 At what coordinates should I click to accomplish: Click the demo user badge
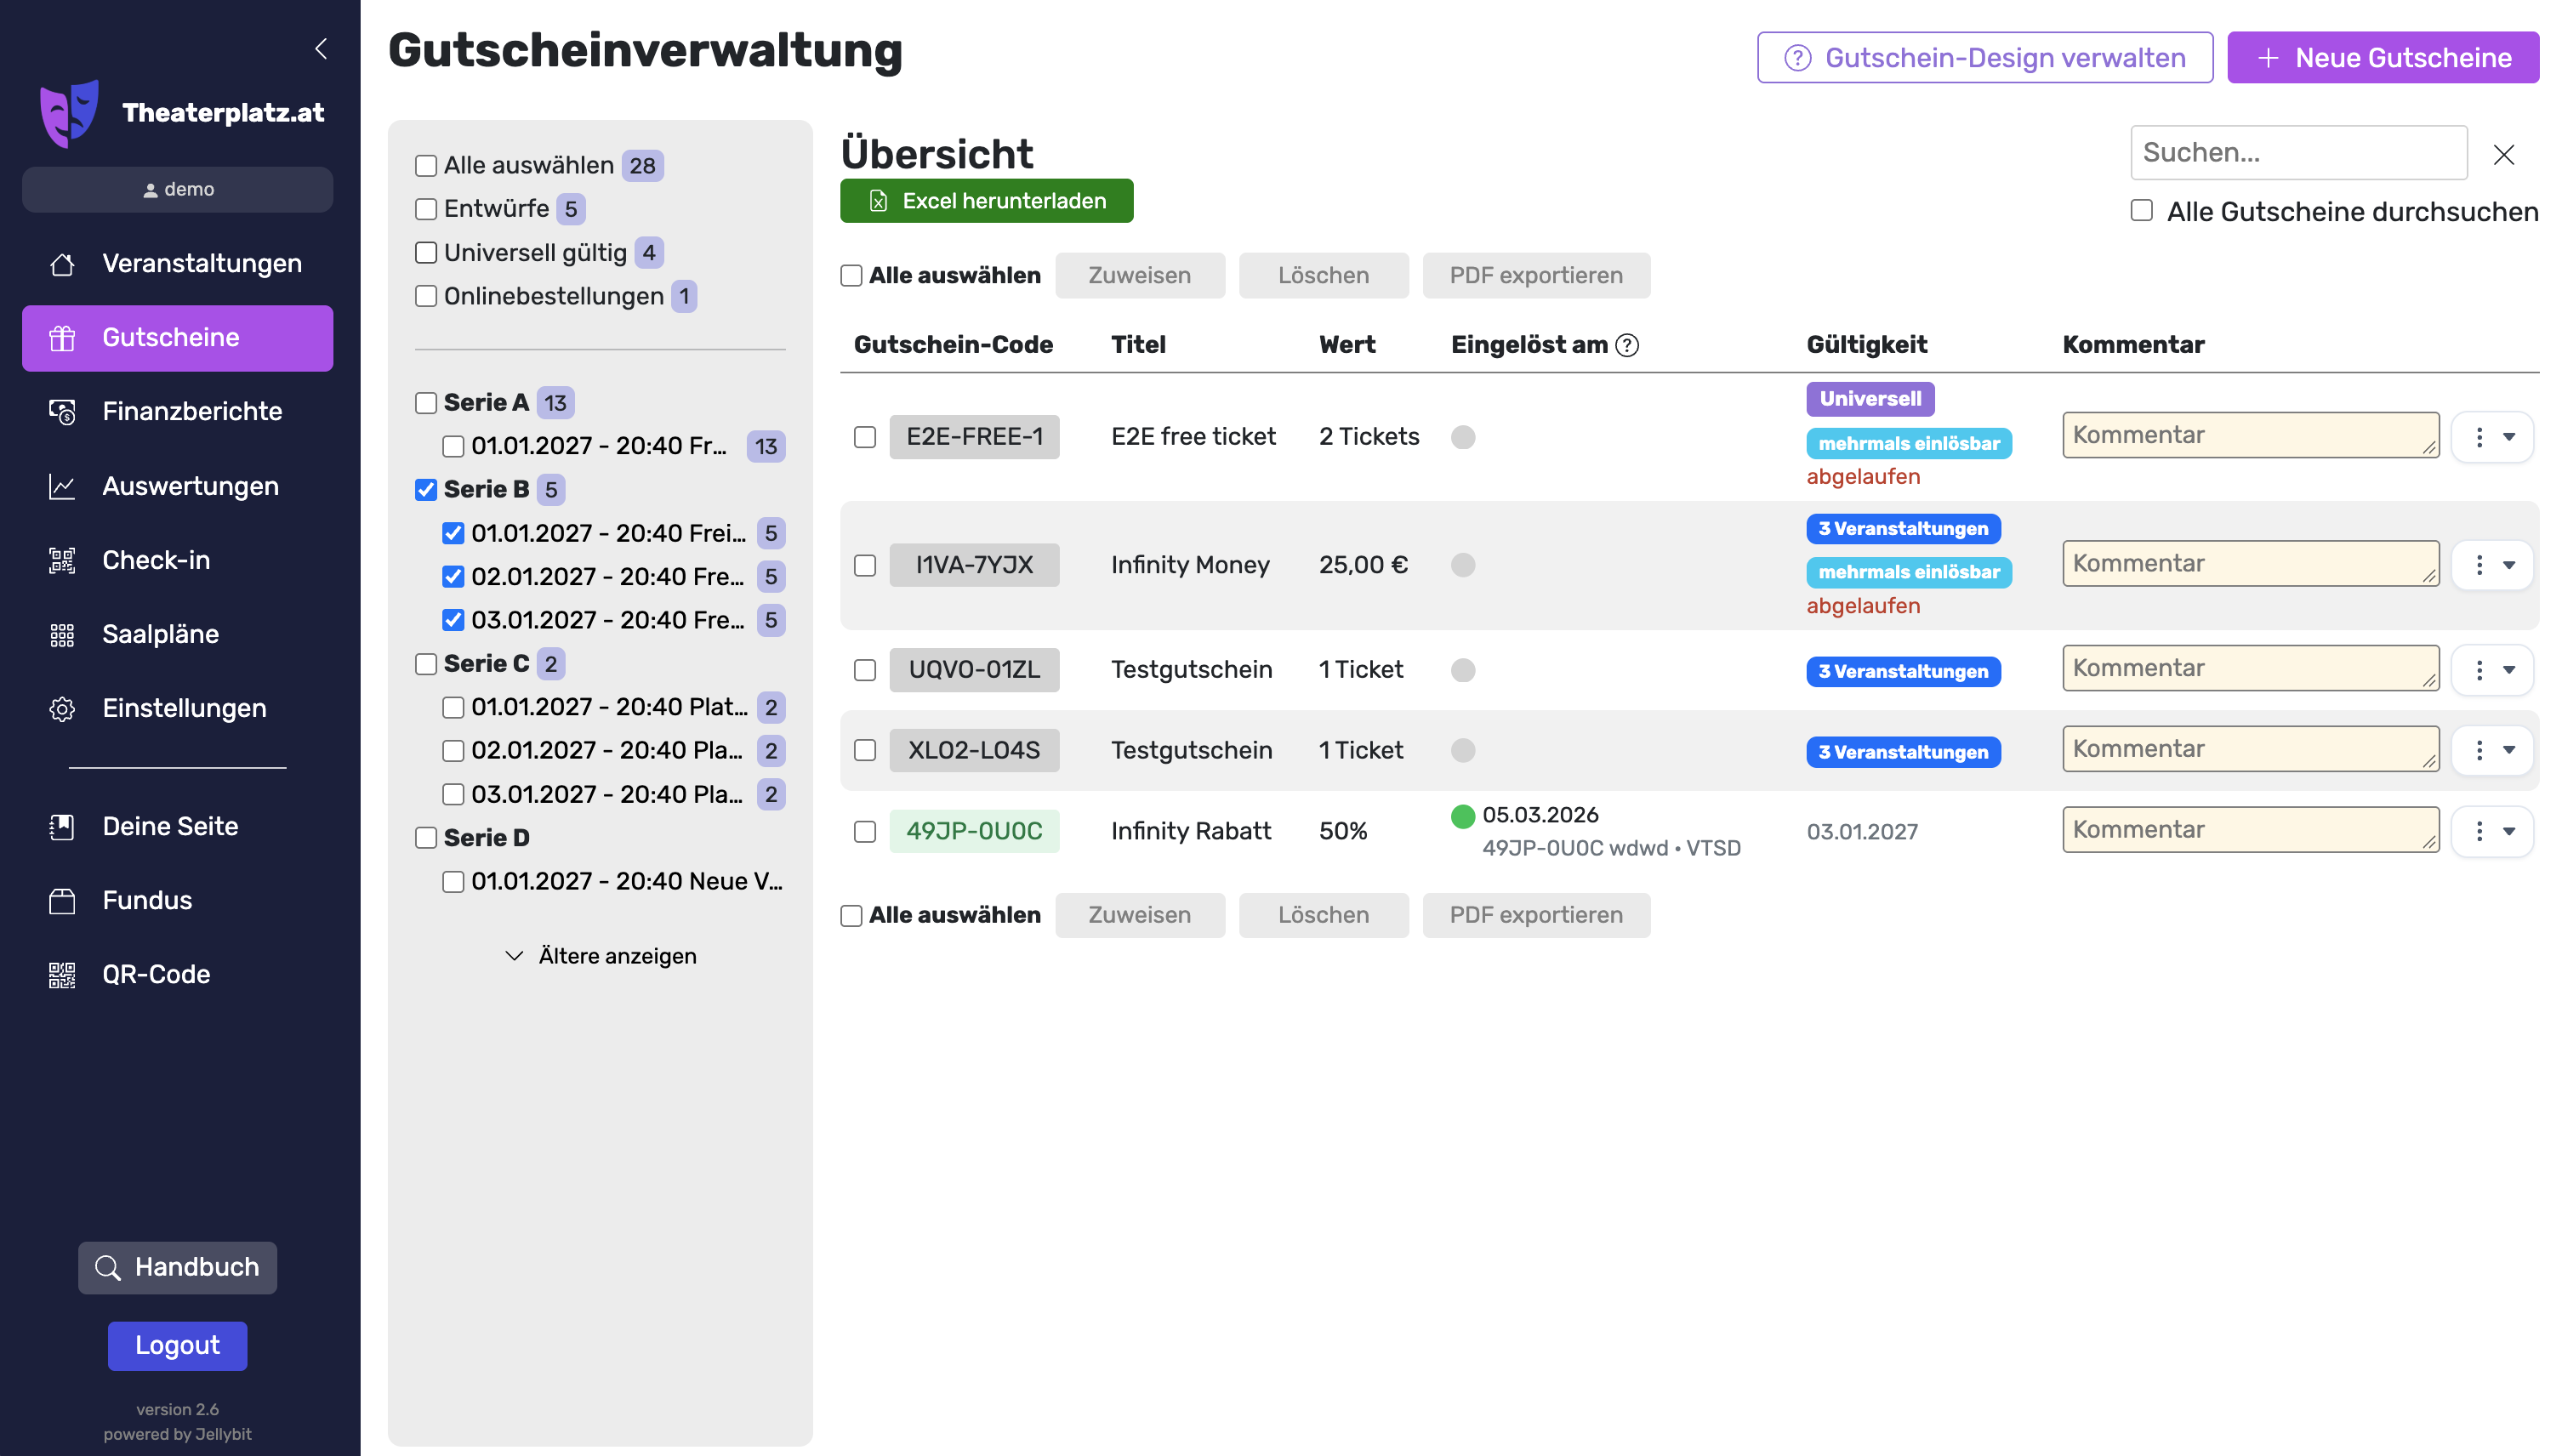coord(177,189)
